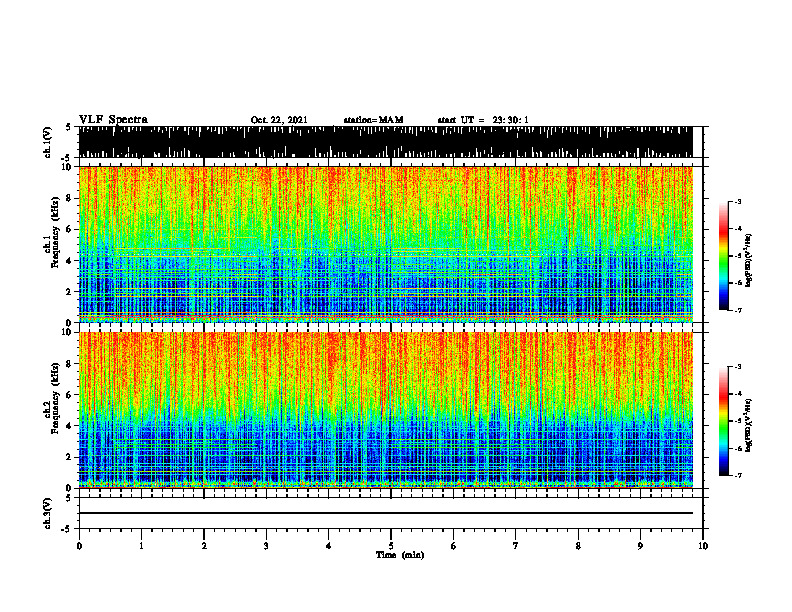Viewport: 792px width, 612px height.
Task: Click the "2" kHz tick of ch.2 frequency axis
Action: 70,457
